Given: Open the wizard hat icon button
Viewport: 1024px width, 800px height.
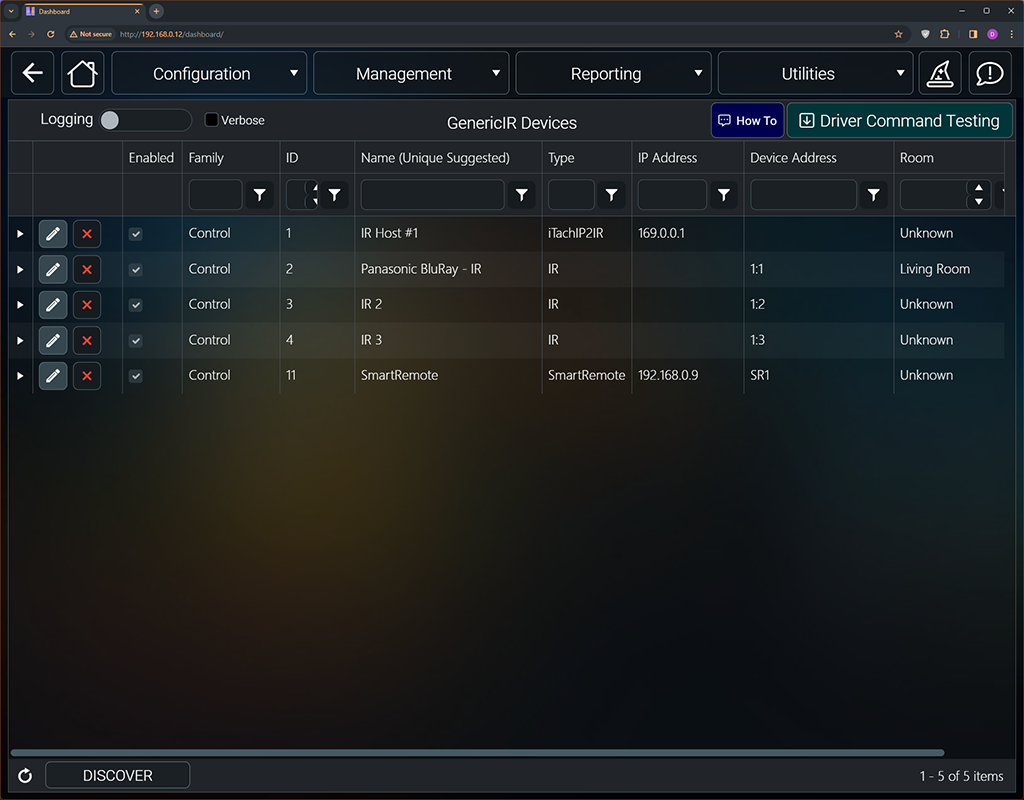Looking at the screenshot, I should click(940, 73).
